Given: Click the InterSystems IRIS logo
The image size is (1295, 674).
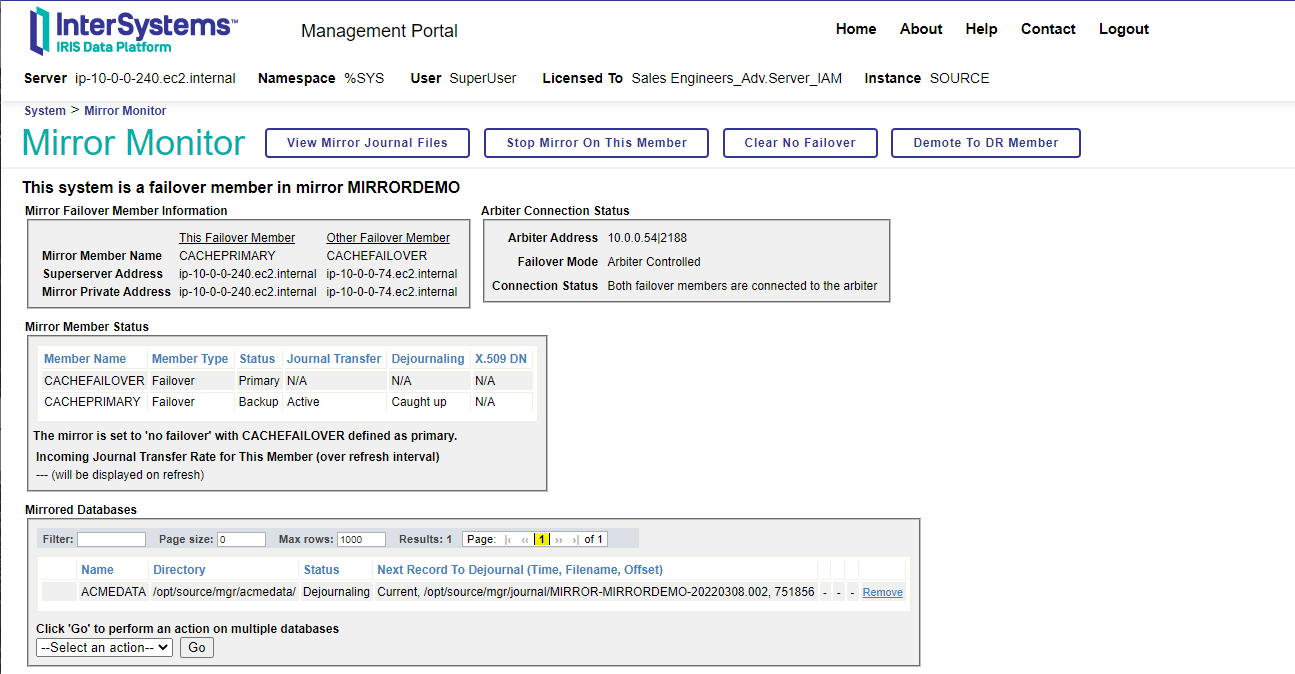Looking at the screenshot, I should coord(133,31).
